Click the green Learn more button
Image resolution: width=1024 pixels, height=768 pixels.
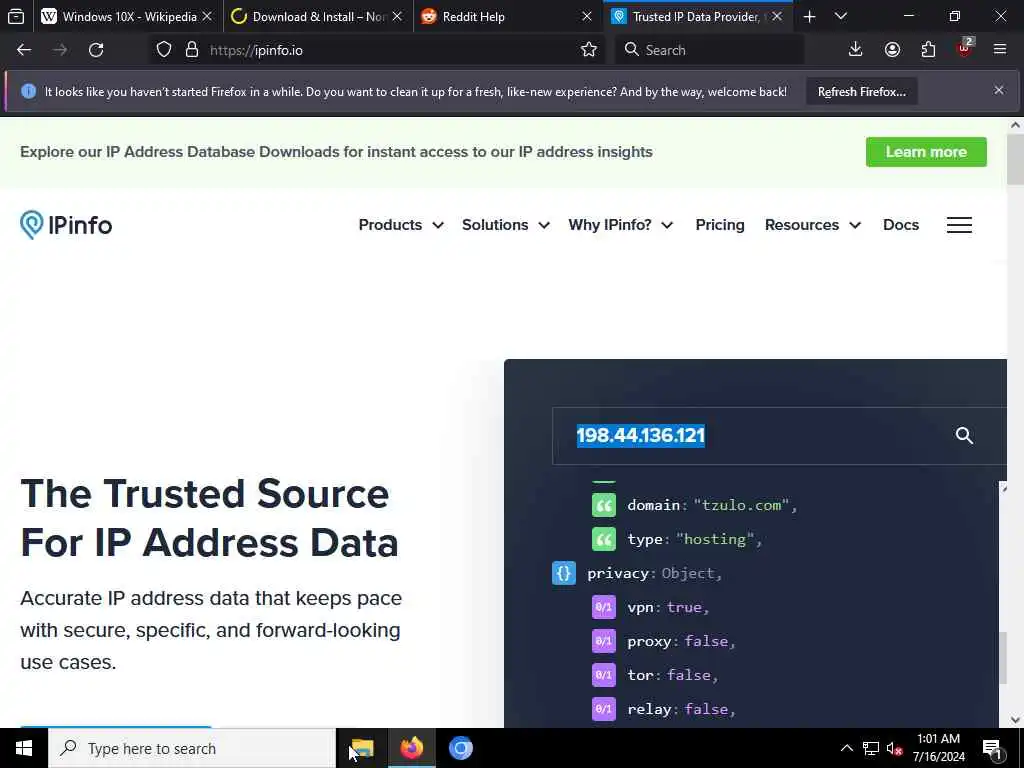pos(926,152)
